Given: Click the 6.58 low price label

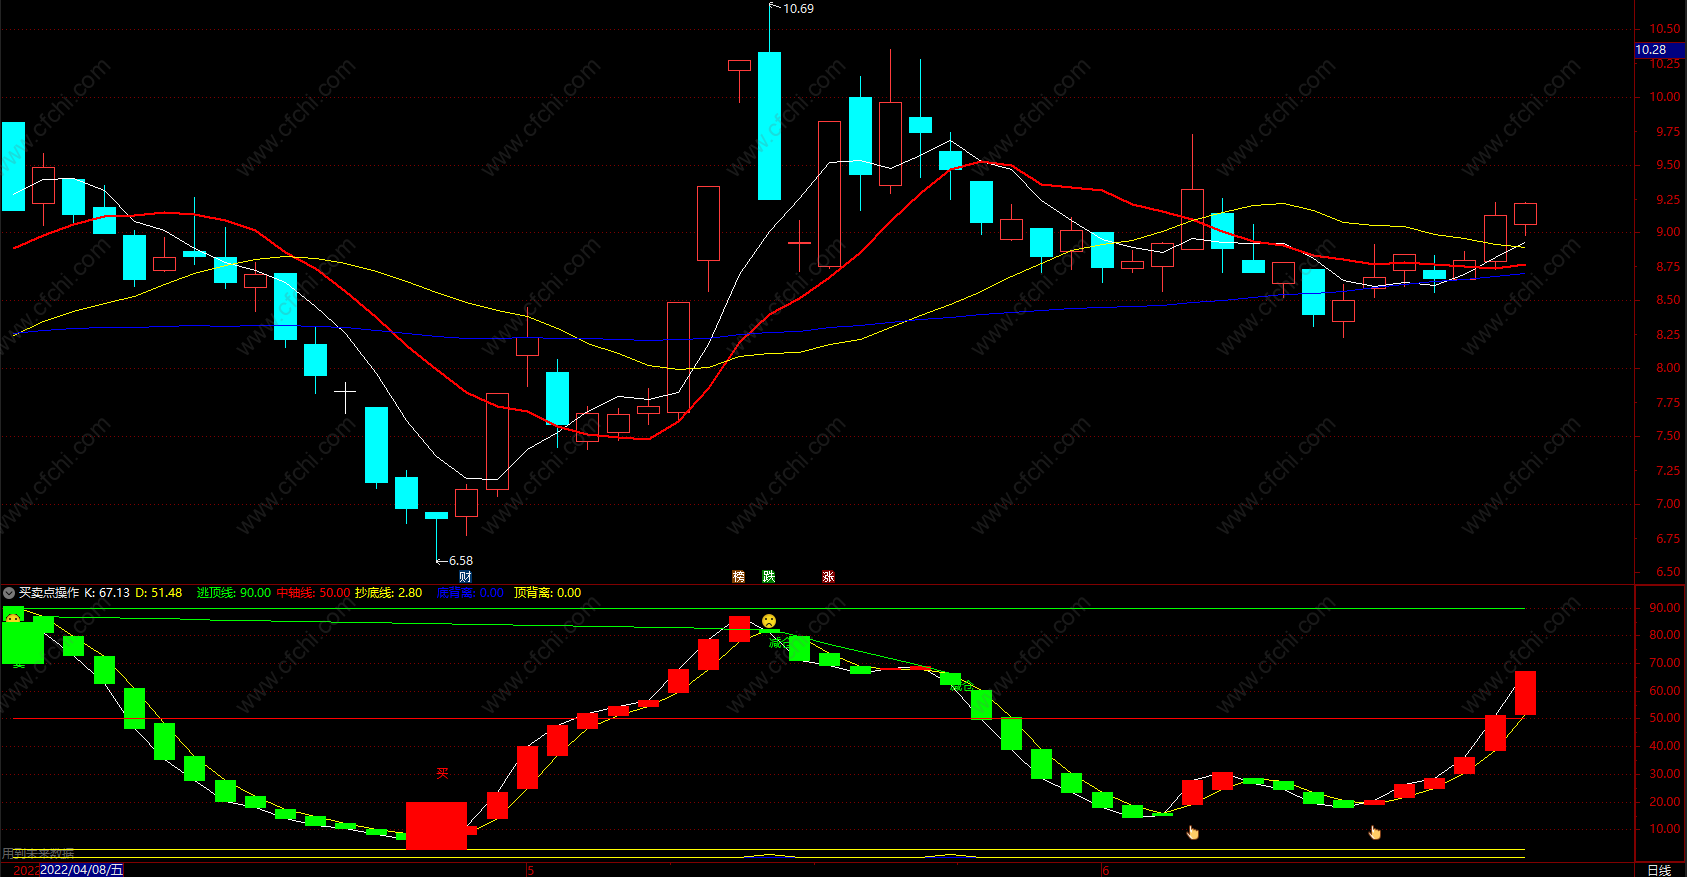Looking at the screenshot, I should click(x=461, y=561).
